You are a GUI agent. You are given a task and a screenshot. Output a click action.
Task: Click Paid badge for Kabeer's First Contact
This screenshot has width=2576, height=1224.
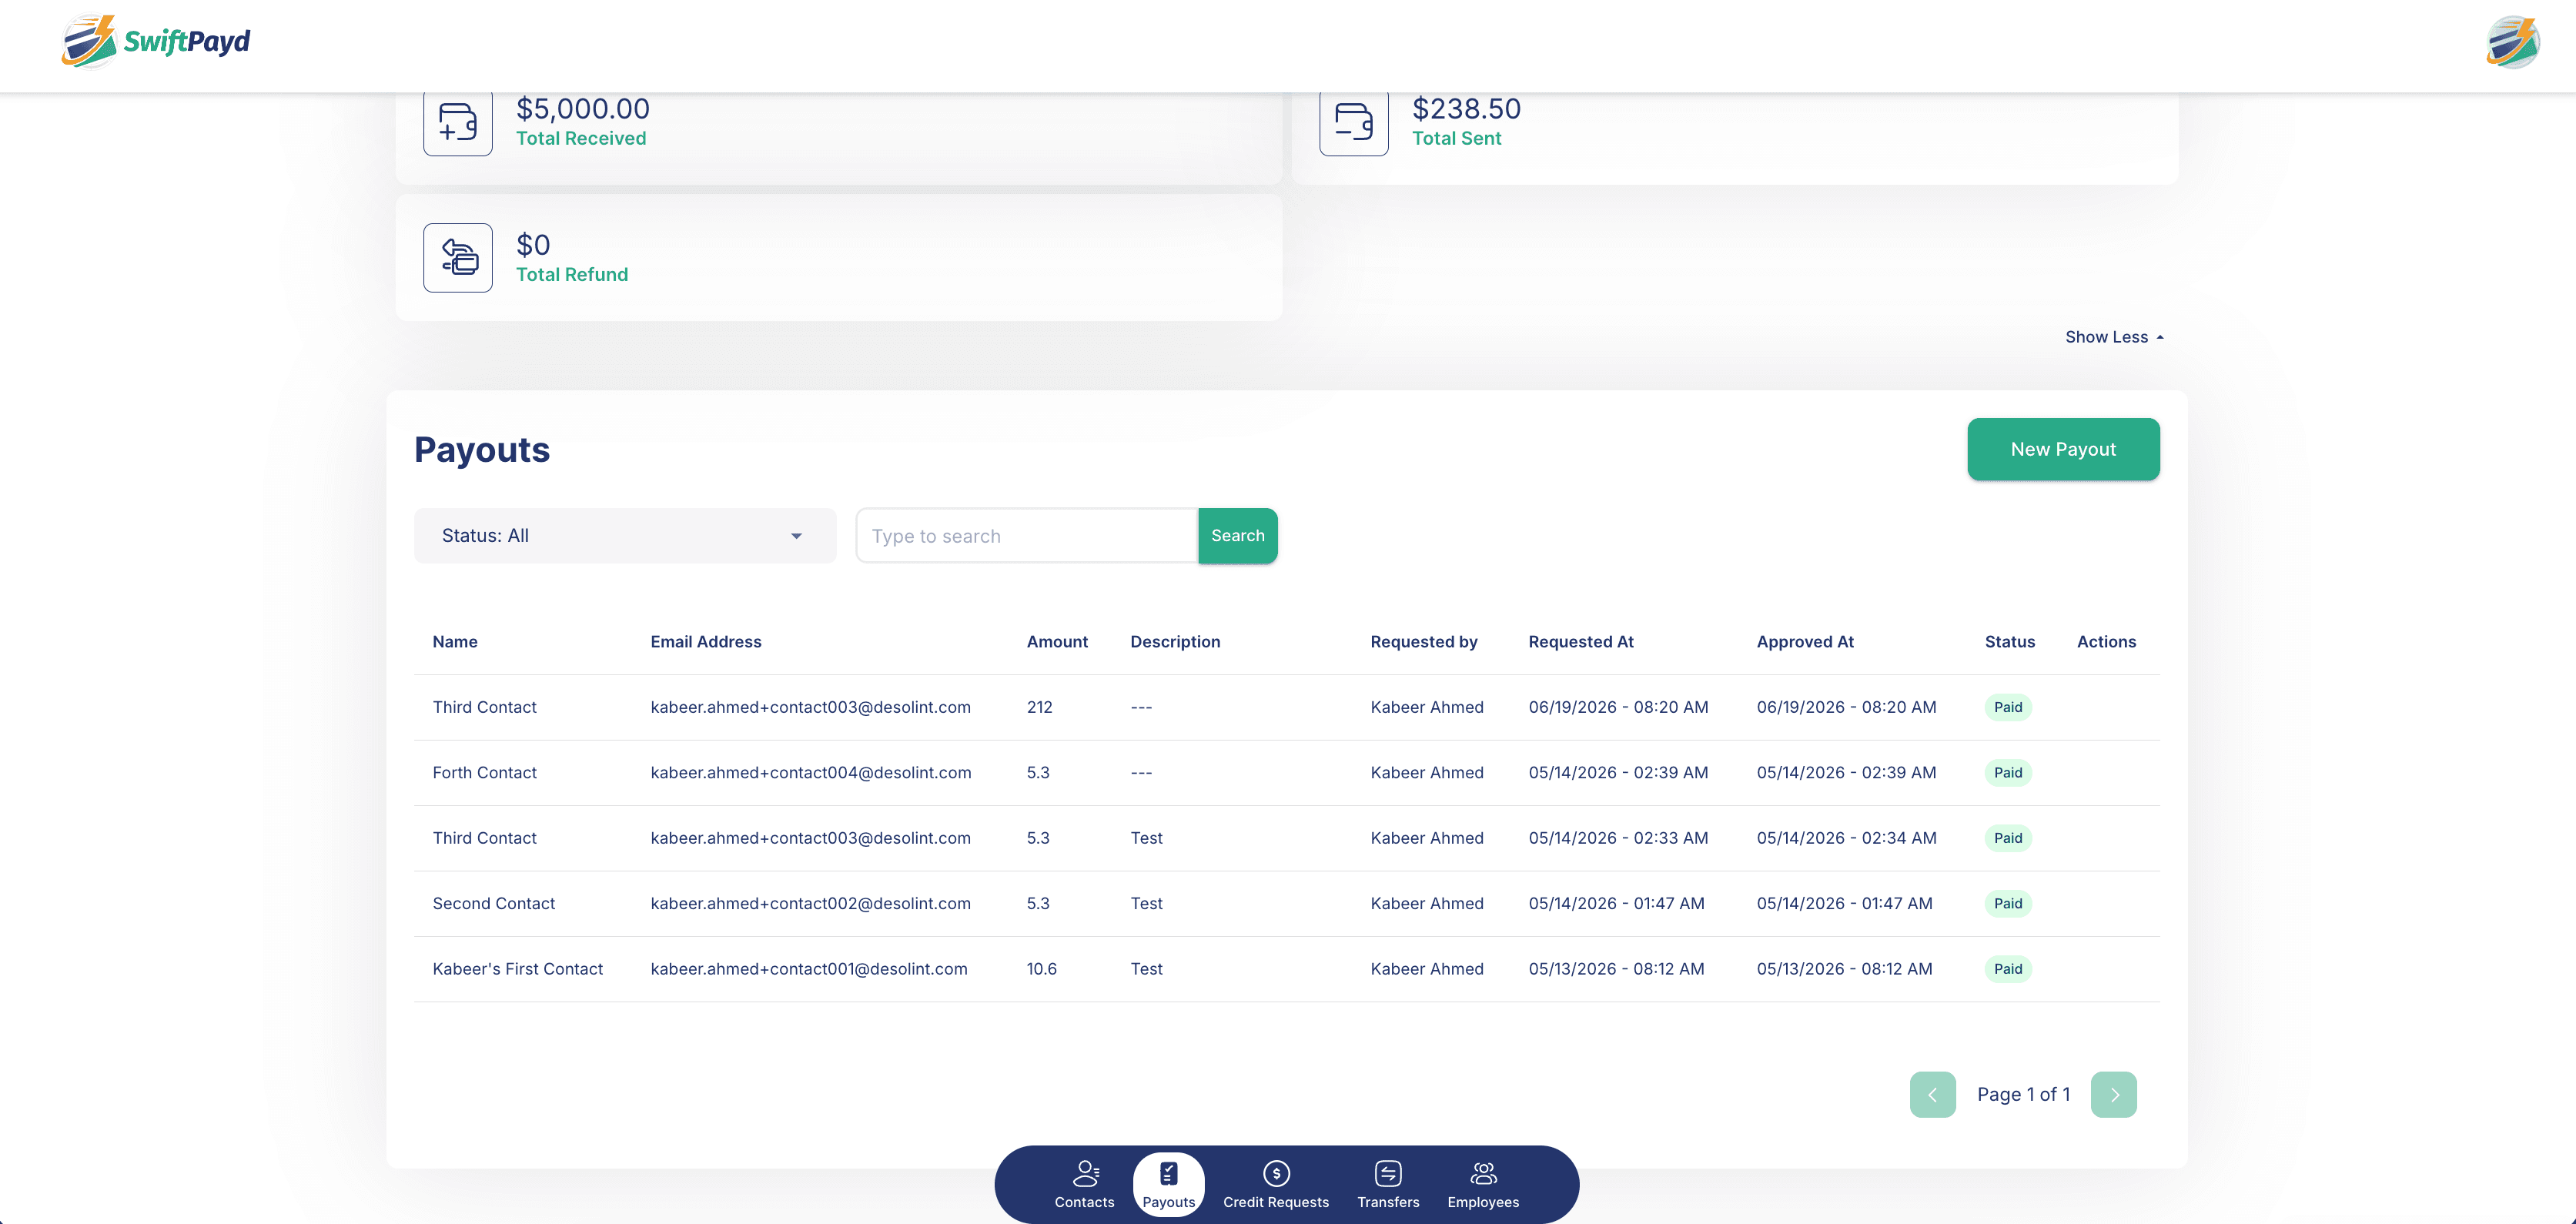(2008, 969)
